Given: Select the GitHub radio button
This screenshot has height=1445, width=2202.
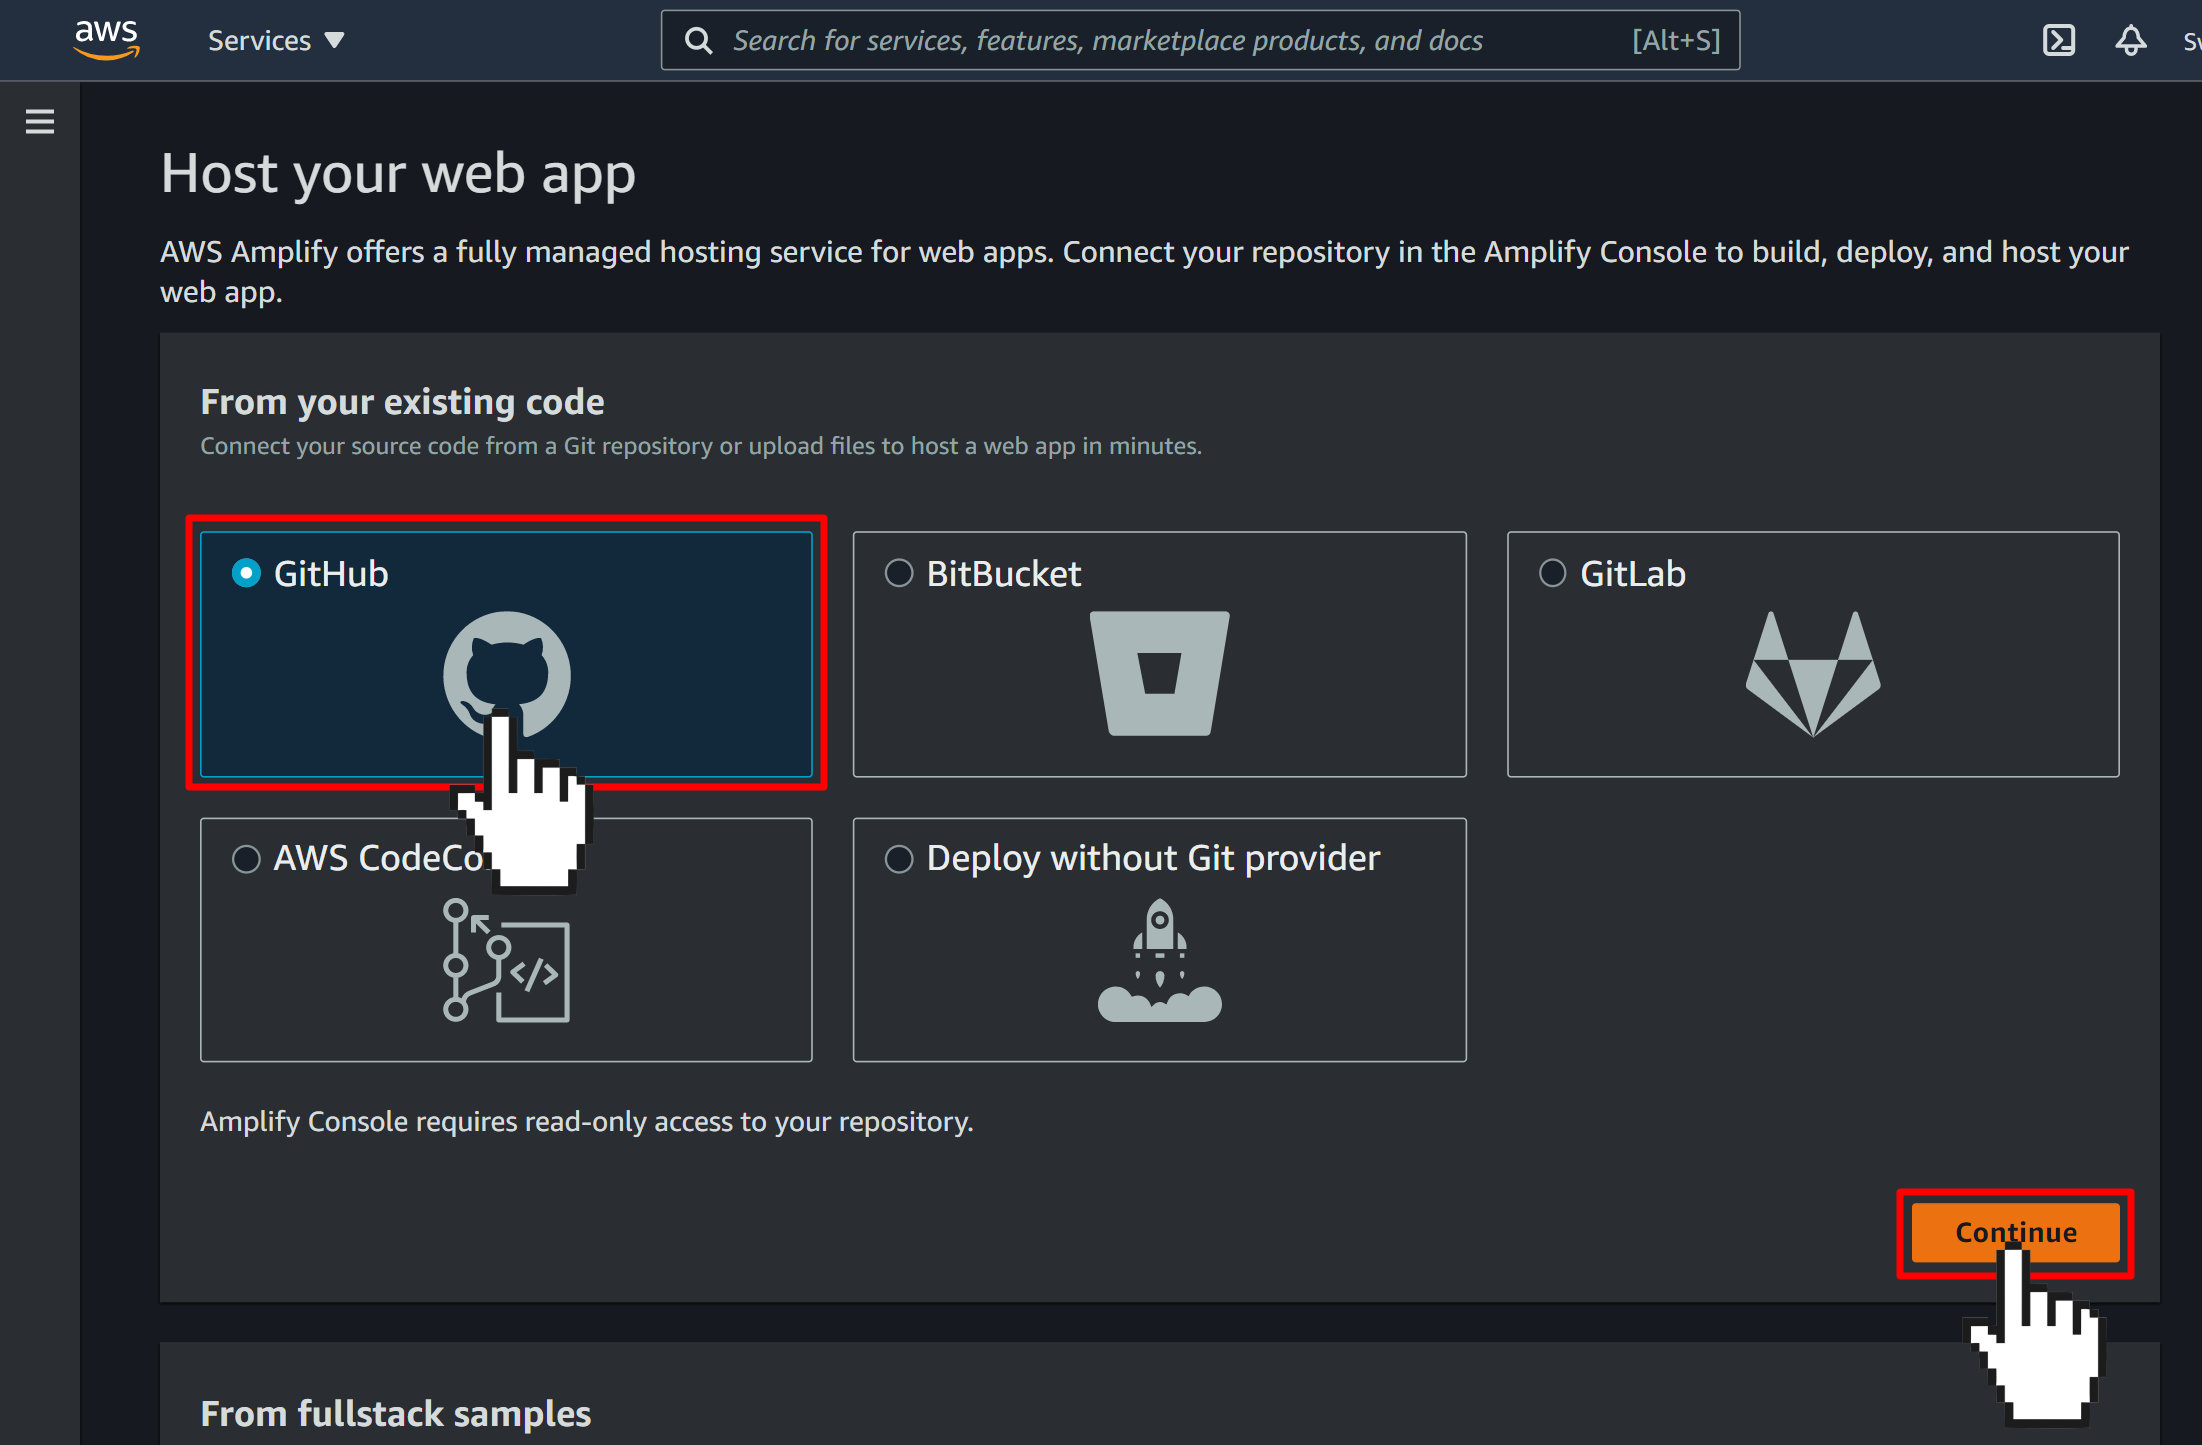Looking at the screenshot, I should pyautogui.click(x=247, y=573).
